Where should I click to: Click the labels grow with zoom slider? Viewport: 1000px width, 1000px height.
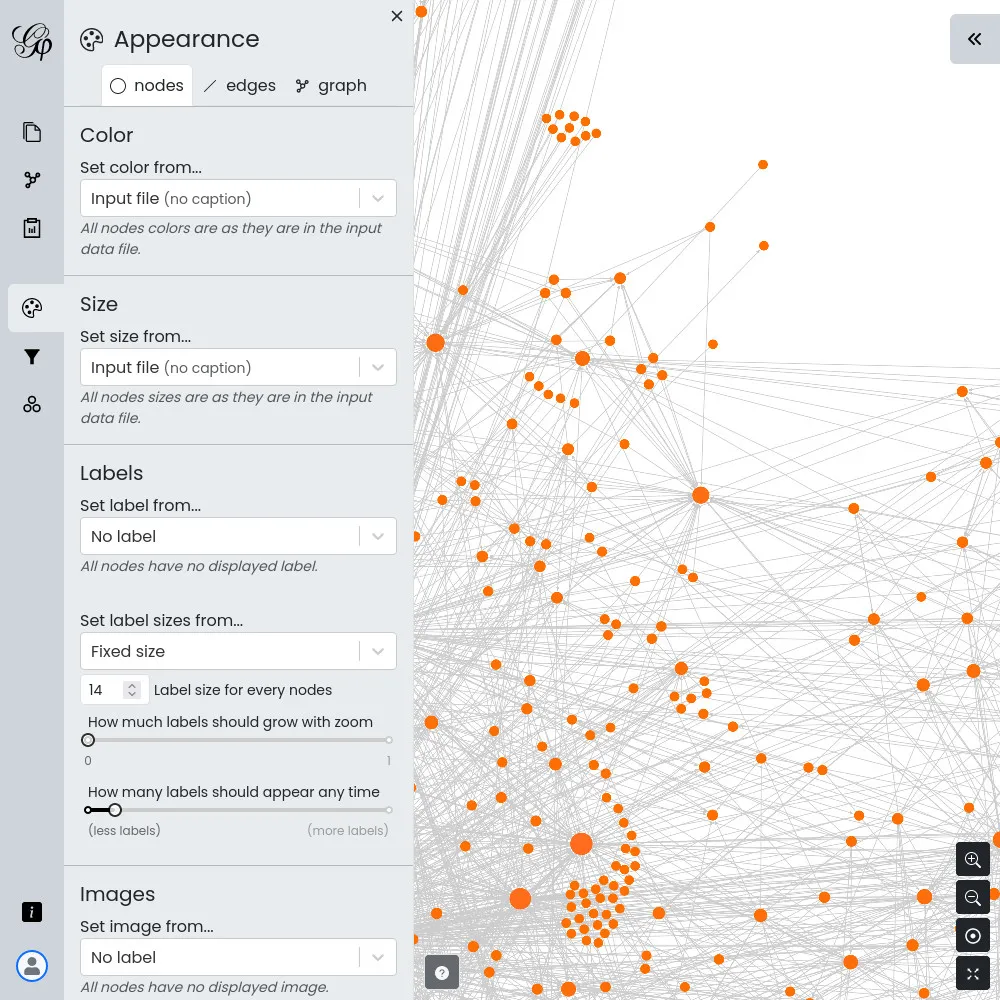[x=238, y=740]
